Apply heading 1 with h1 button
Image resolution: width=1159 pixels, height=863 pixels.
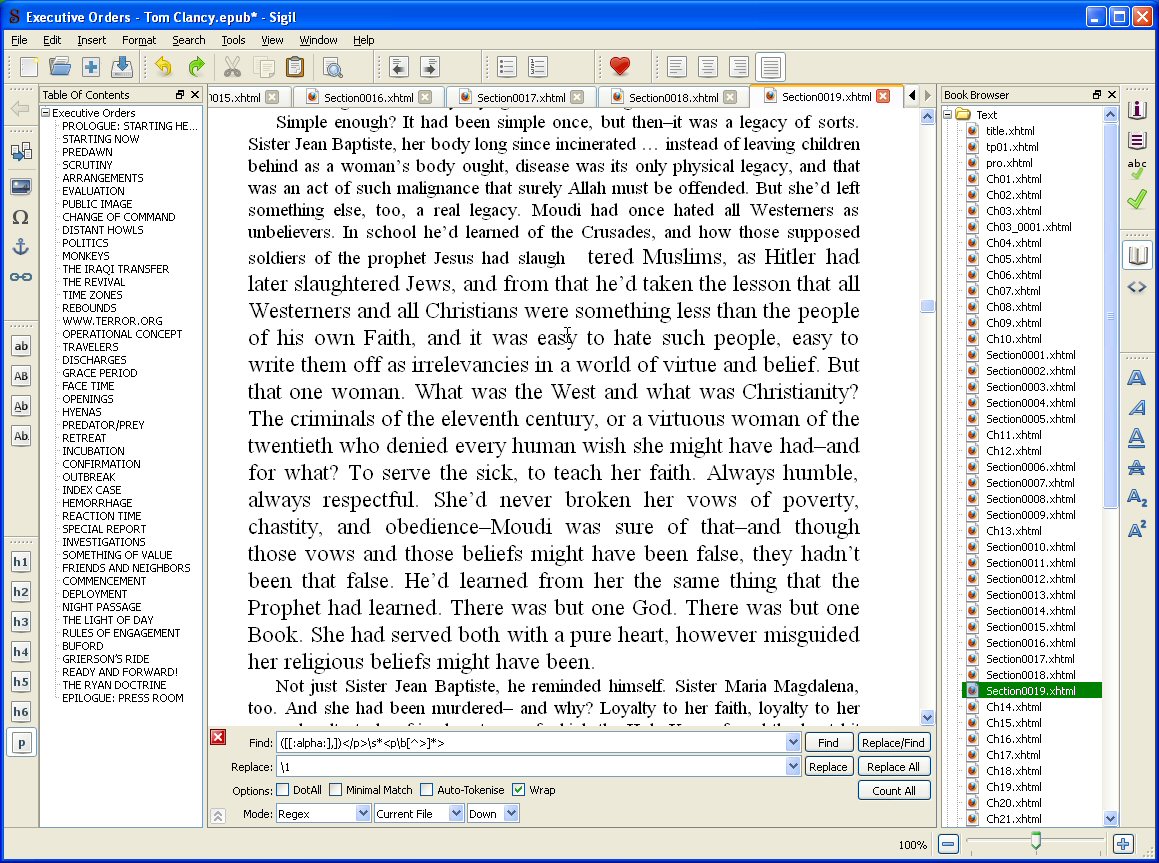tap(21, 562)
